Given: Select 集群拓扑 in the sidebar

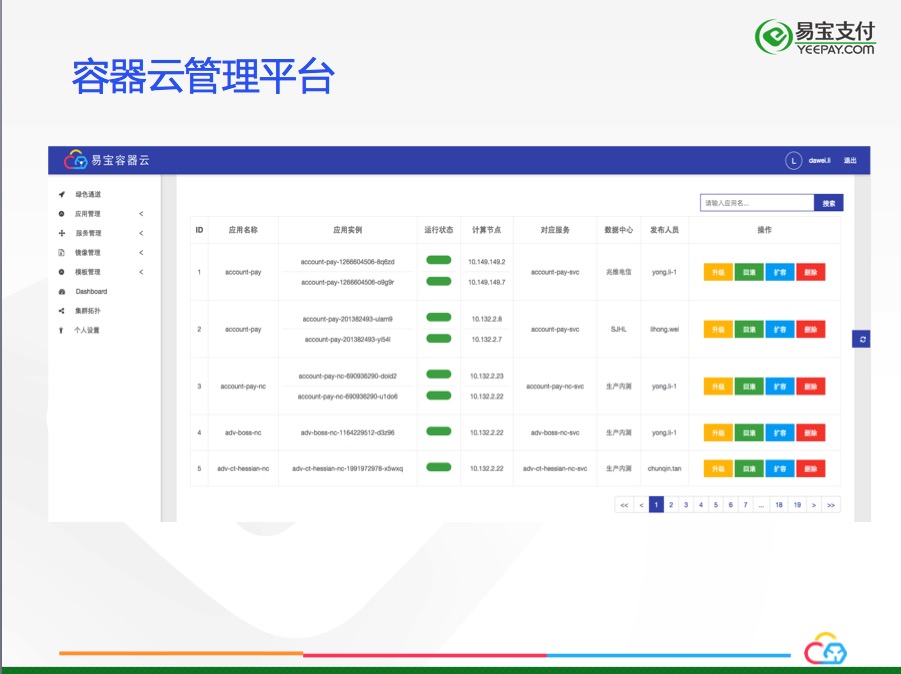Looking at the screenshot, I should (x=88, y=311).
